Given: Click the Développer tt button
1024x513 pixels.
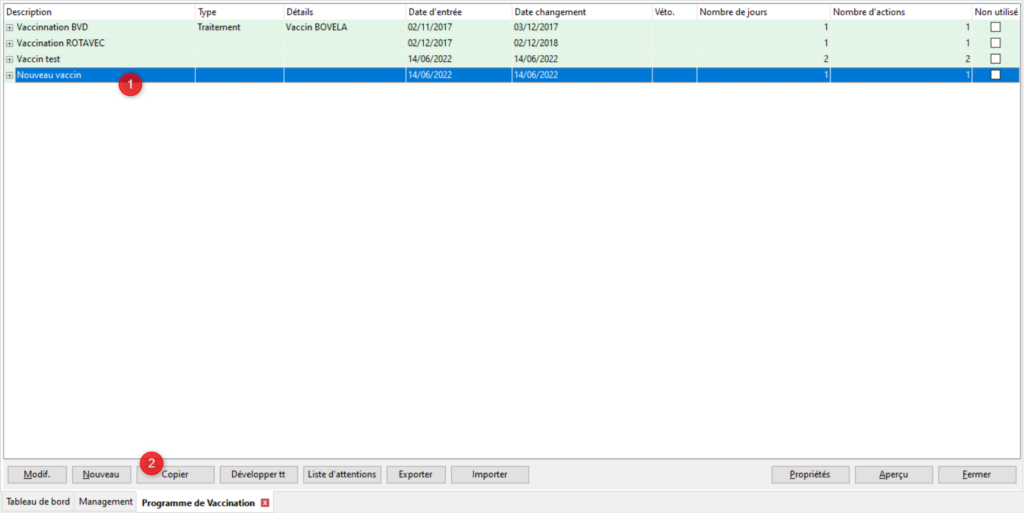Looking at the screenshot, I should coord(258,475).
